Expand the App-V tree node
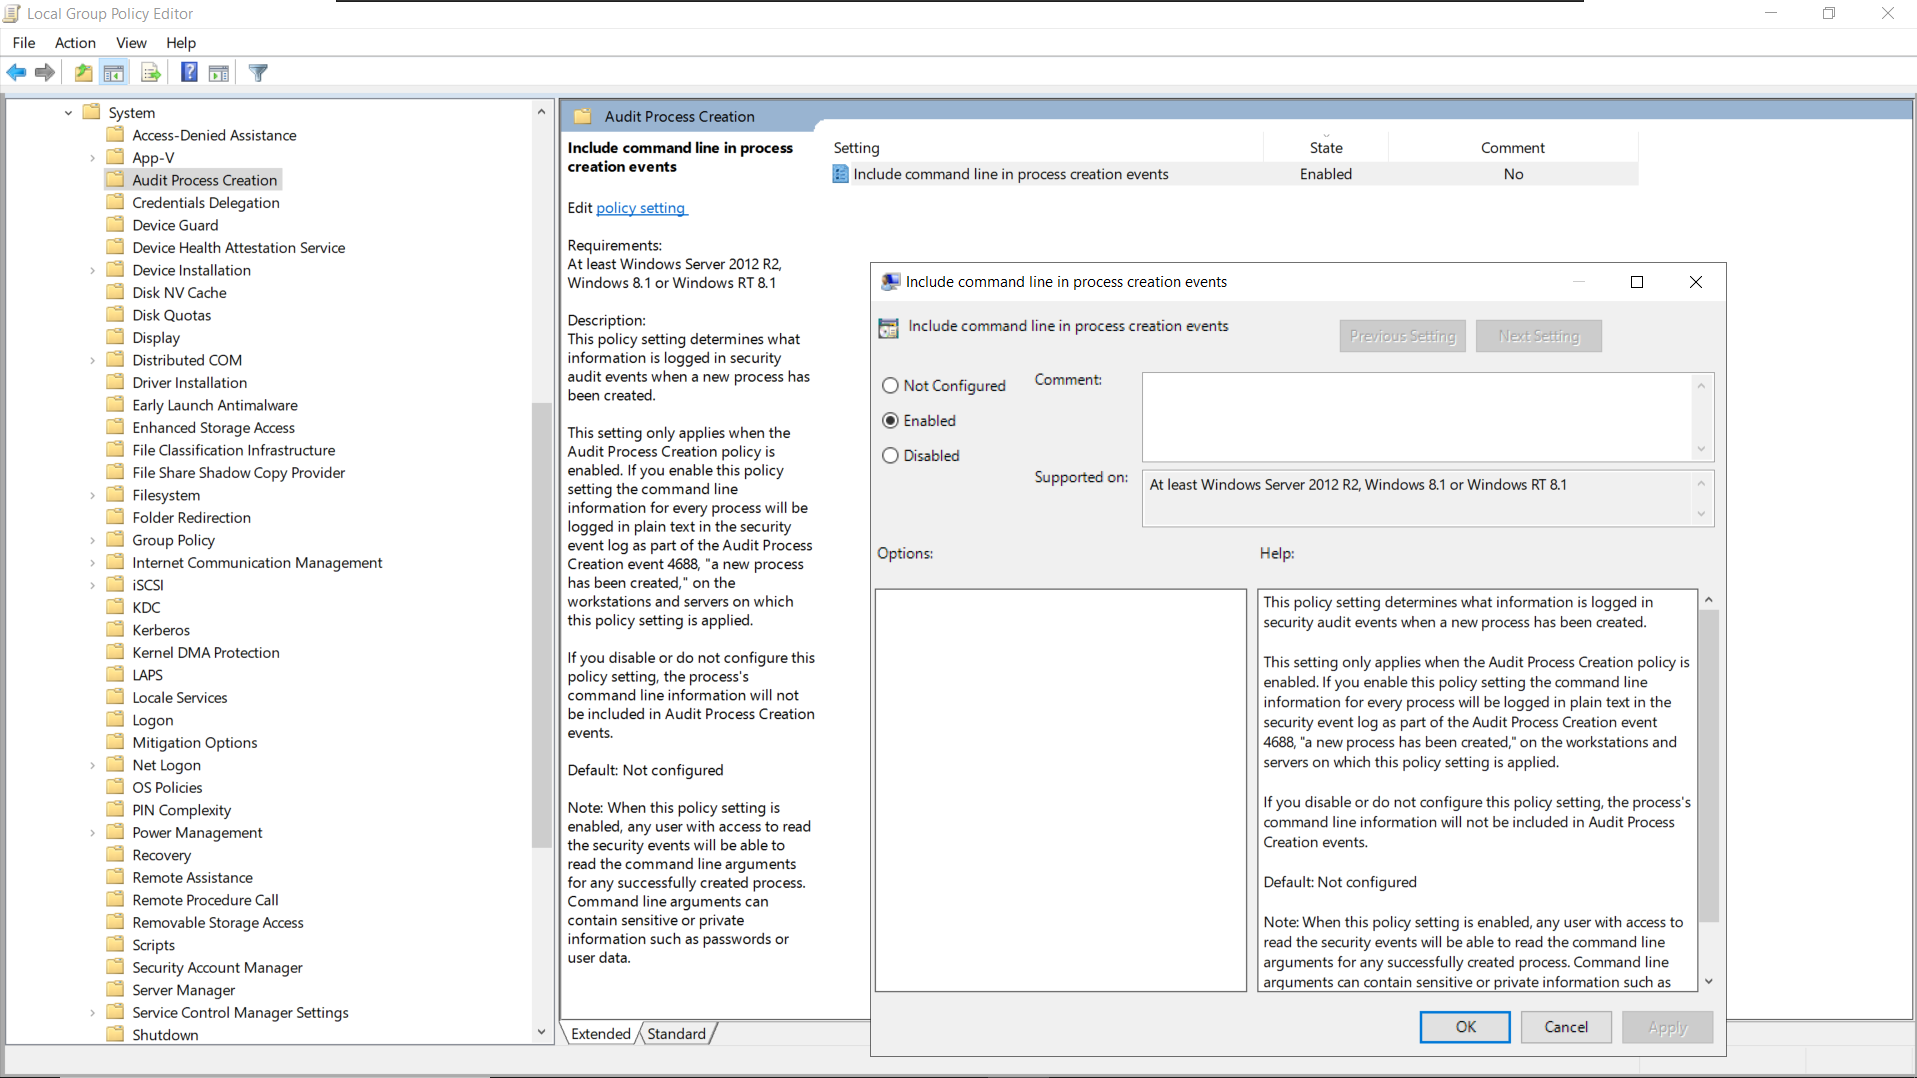 pos(92,158)
